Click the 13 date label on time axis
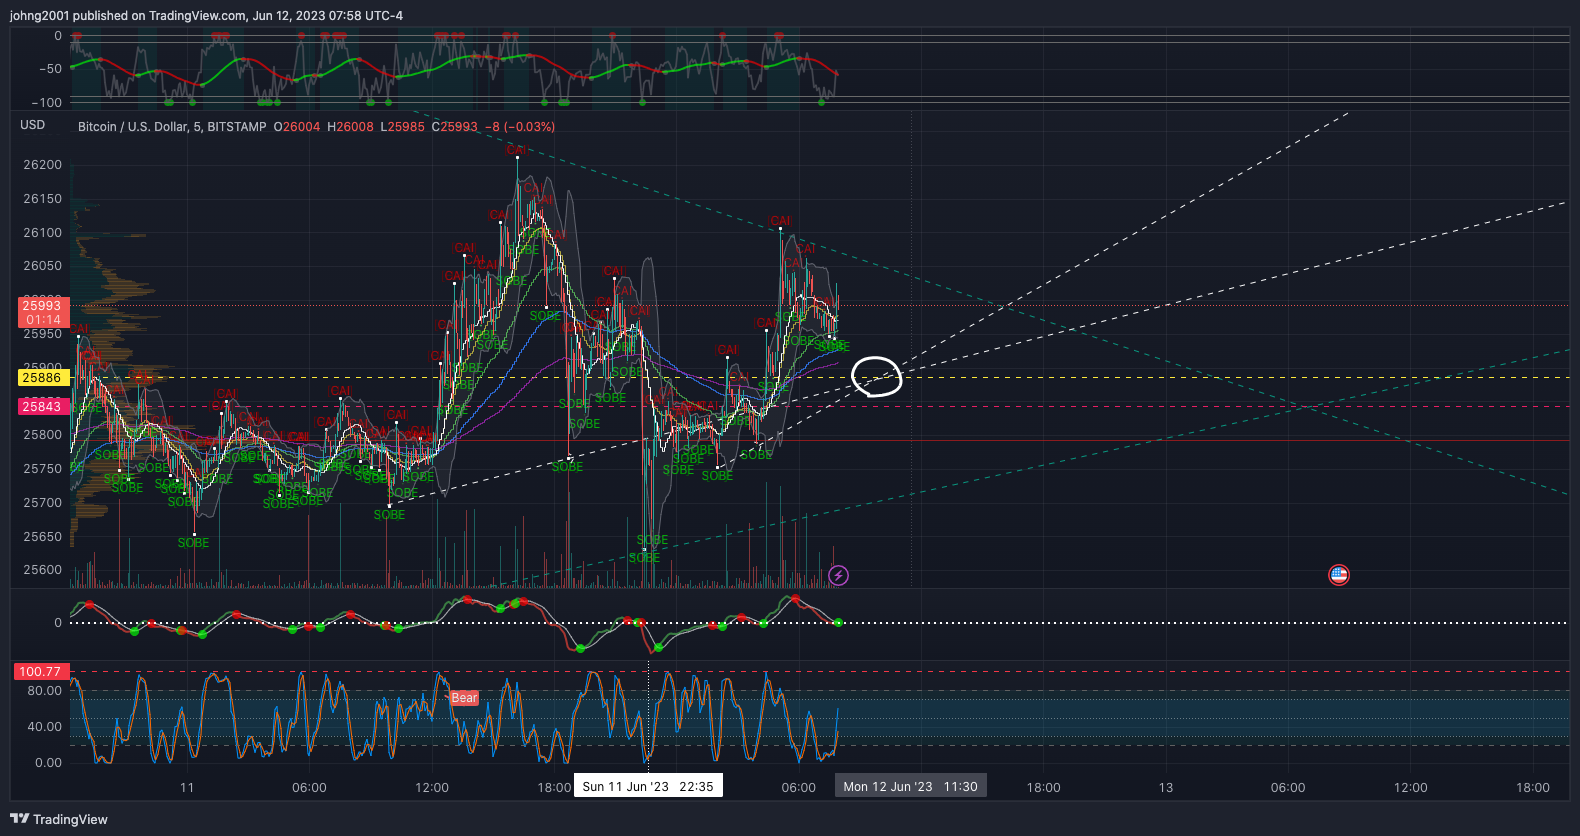Screen dimensions: 1580x836 coord(1166,787)
